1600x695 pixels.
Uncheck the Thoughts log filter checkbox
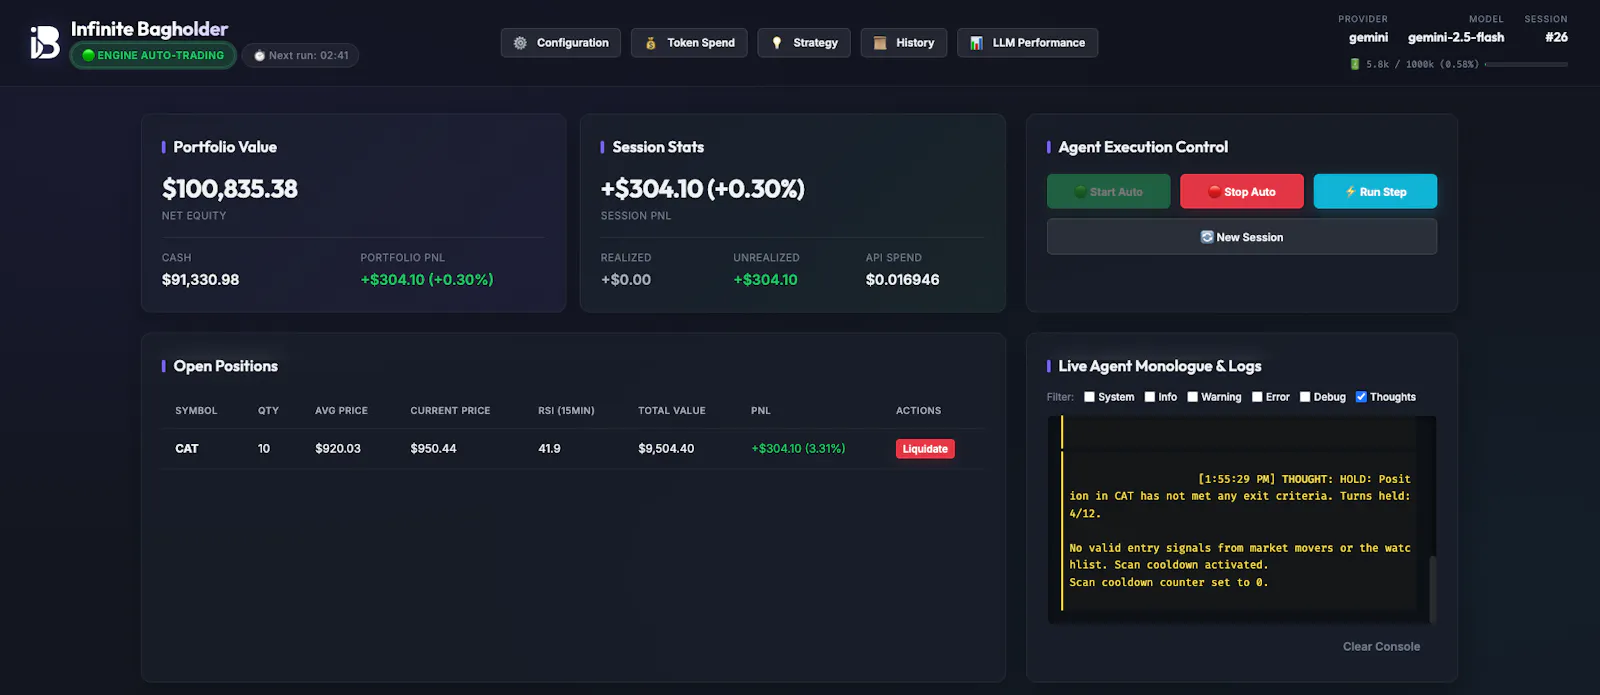coord(1361,397)
